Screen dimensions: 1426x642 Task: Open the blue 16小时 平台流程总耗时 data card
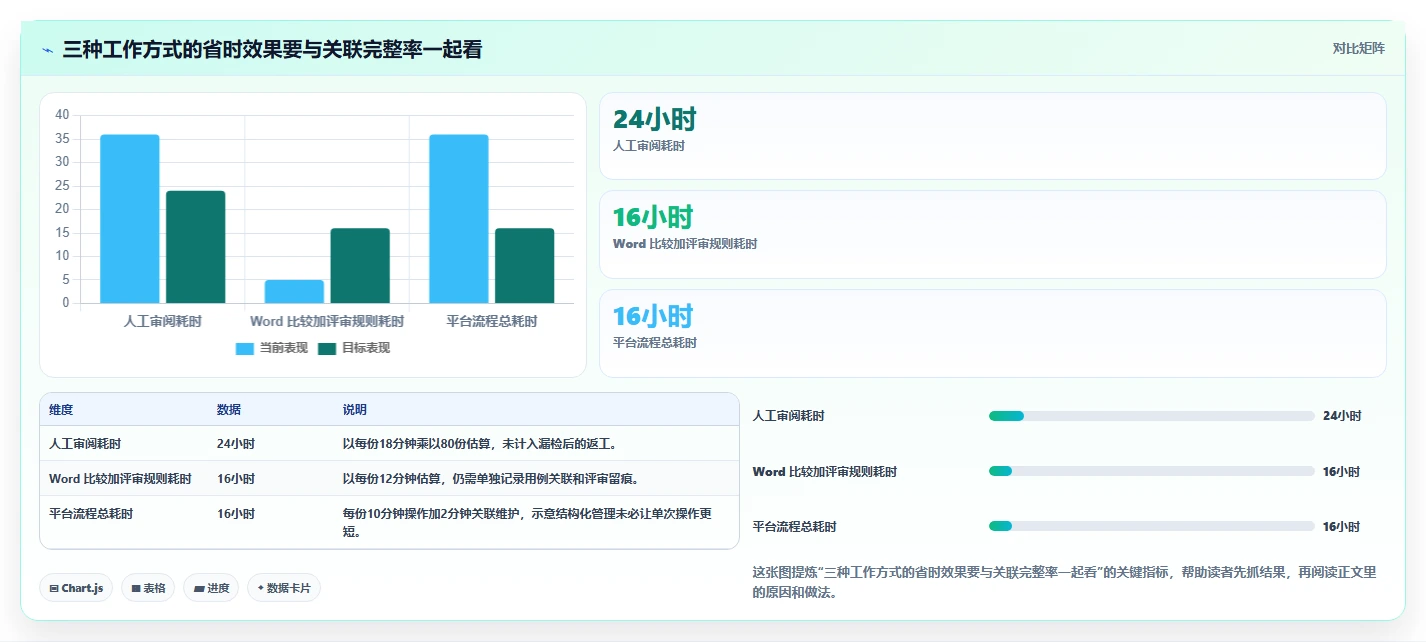pos(992,333)
